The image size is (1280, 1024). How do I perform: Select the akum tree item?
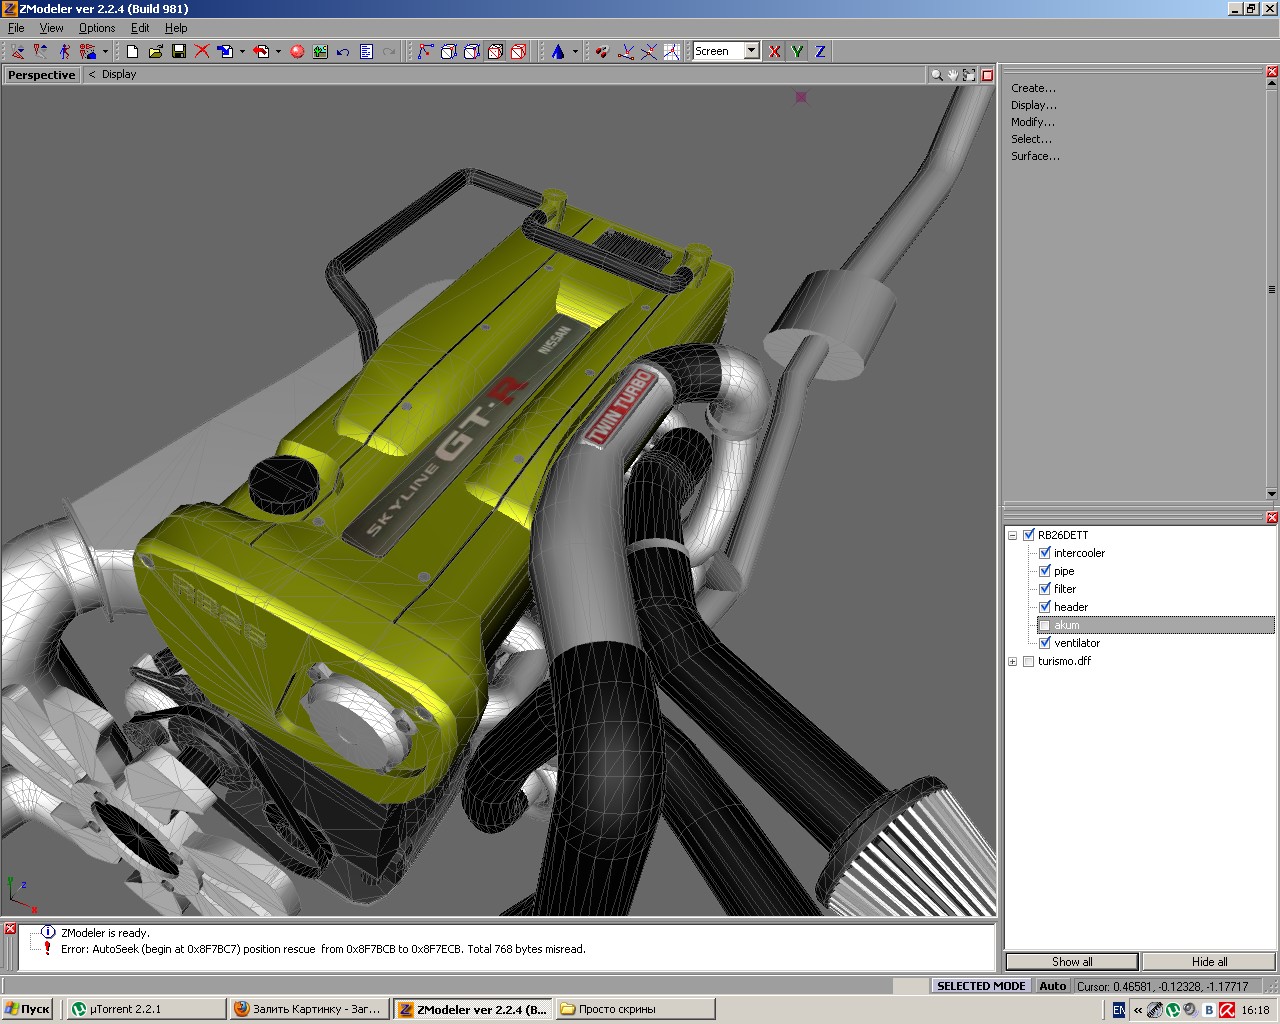point(1066,625)
